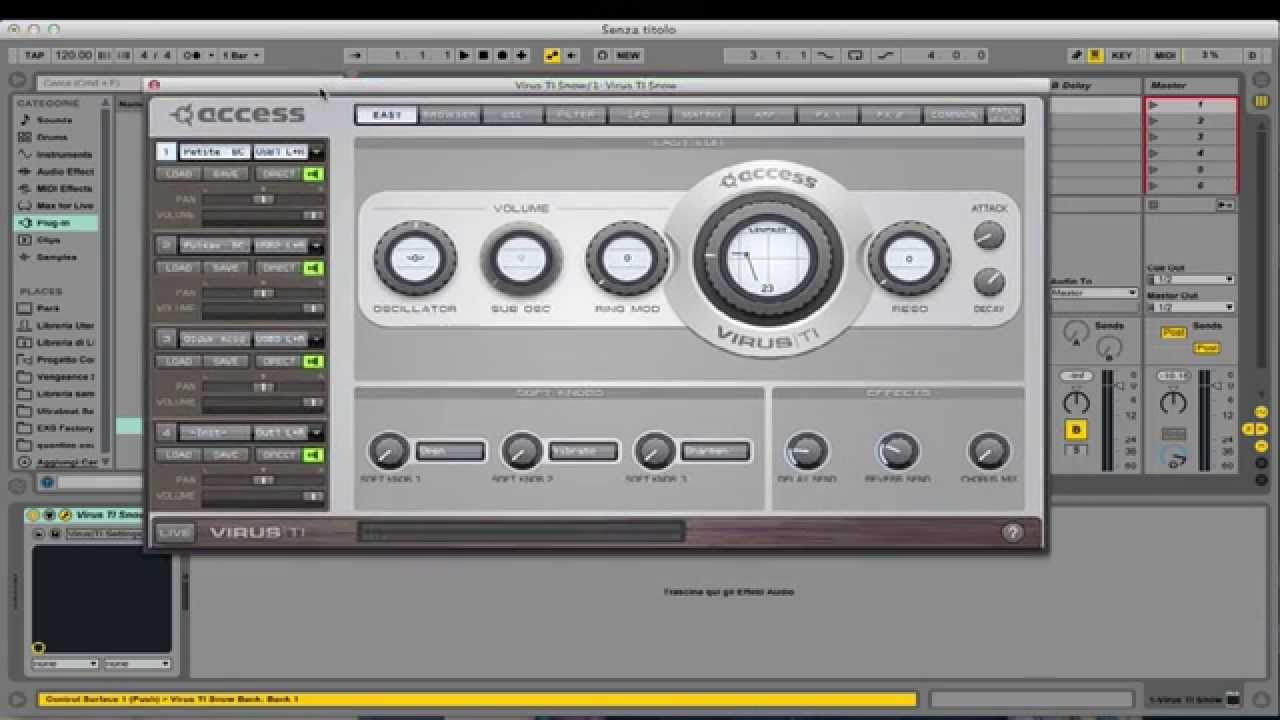Toggle the draw mode pencil button

click(x=1077, y=55)
